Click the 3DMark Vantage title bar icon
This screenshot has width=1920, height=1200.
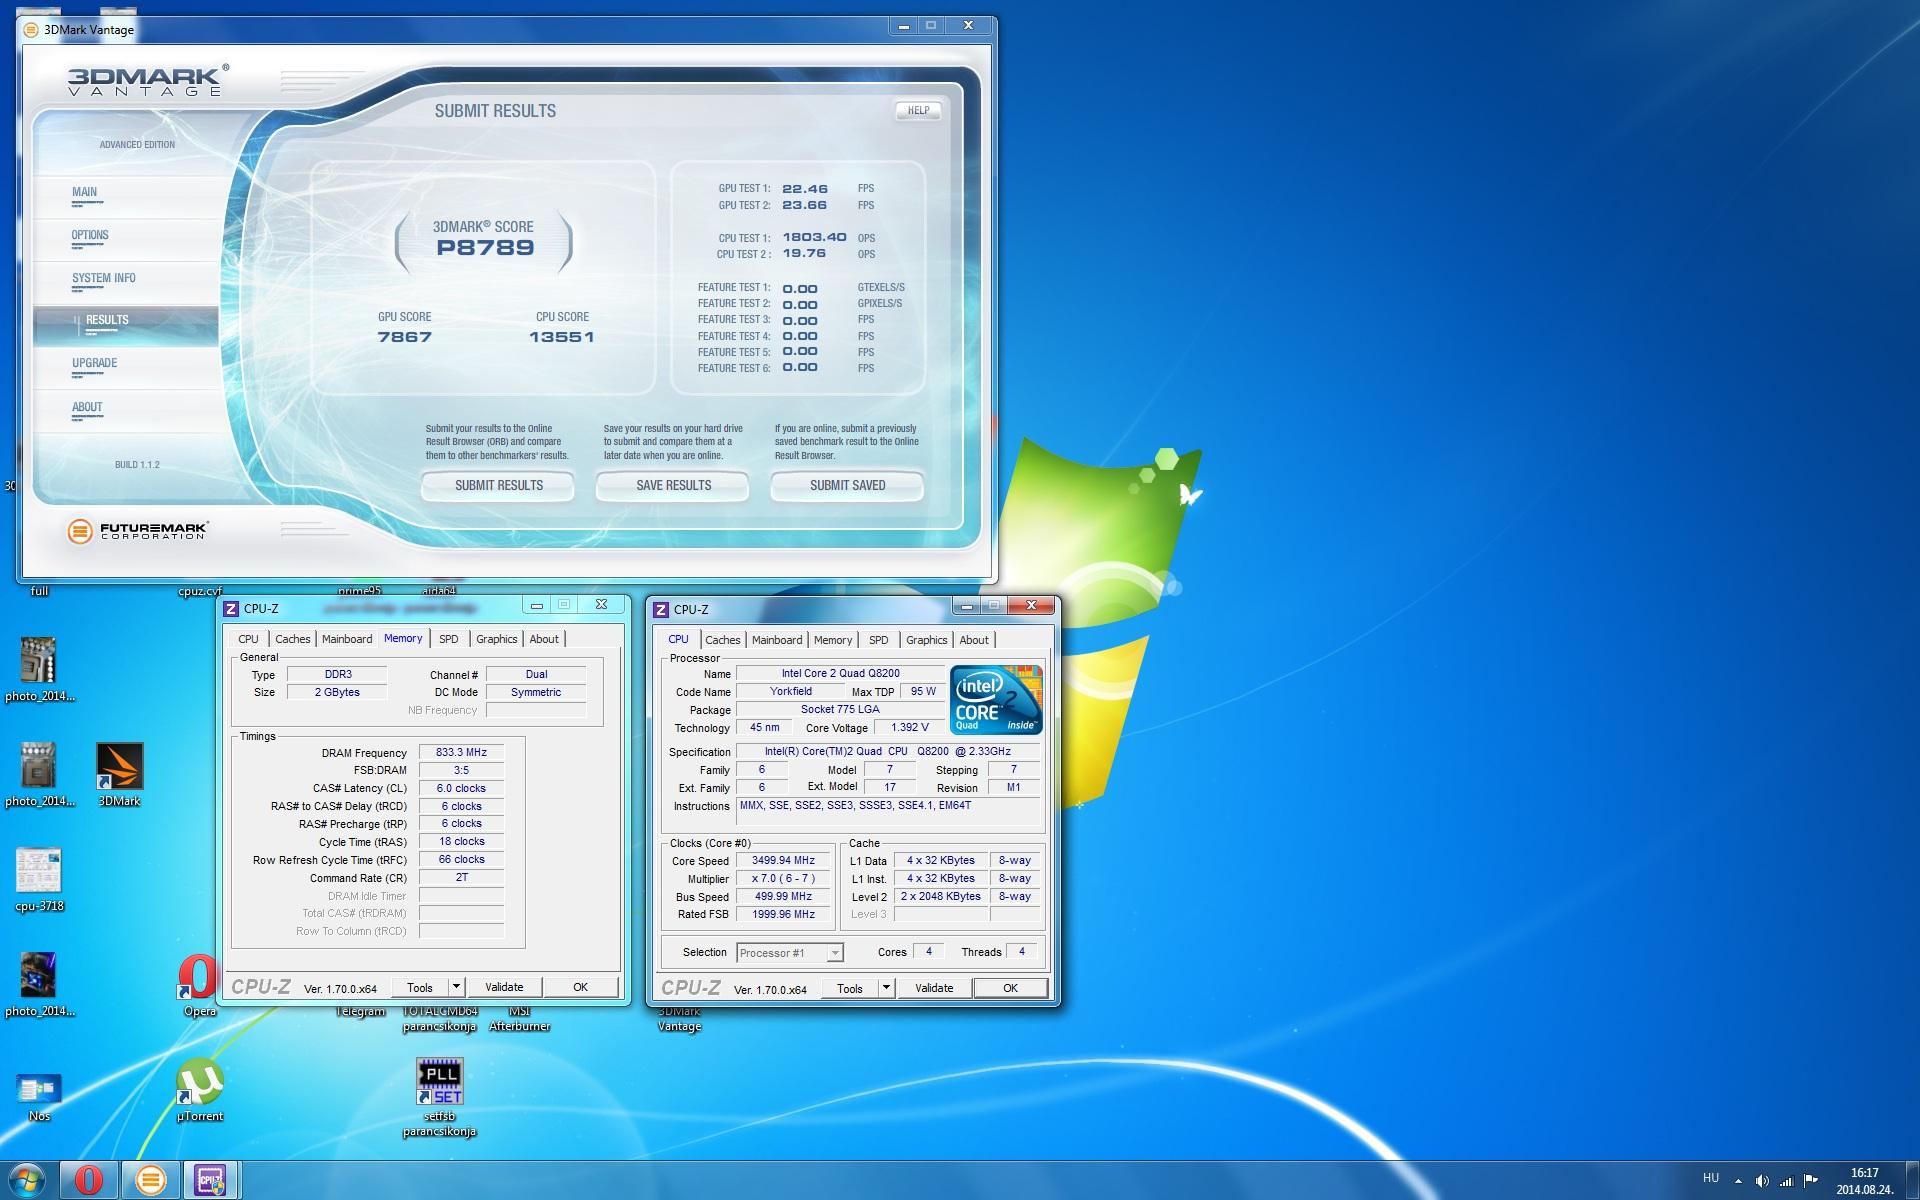coord(31,29)
